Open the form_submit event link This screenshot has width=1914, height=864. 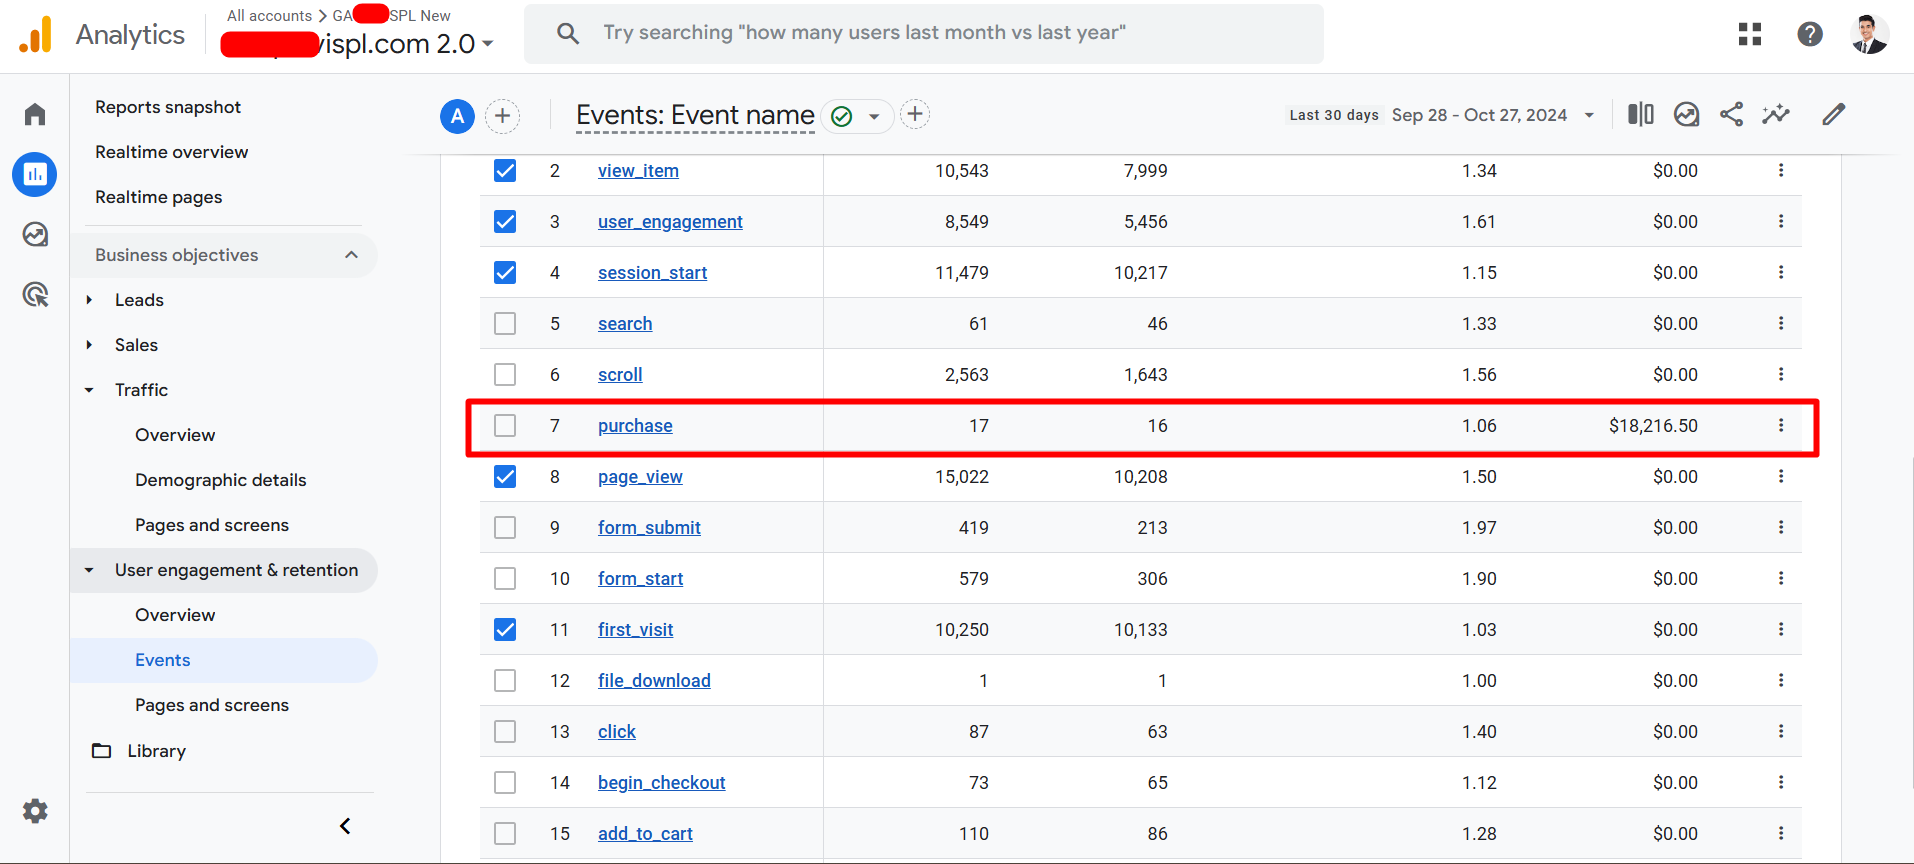[x=649, y=528]
